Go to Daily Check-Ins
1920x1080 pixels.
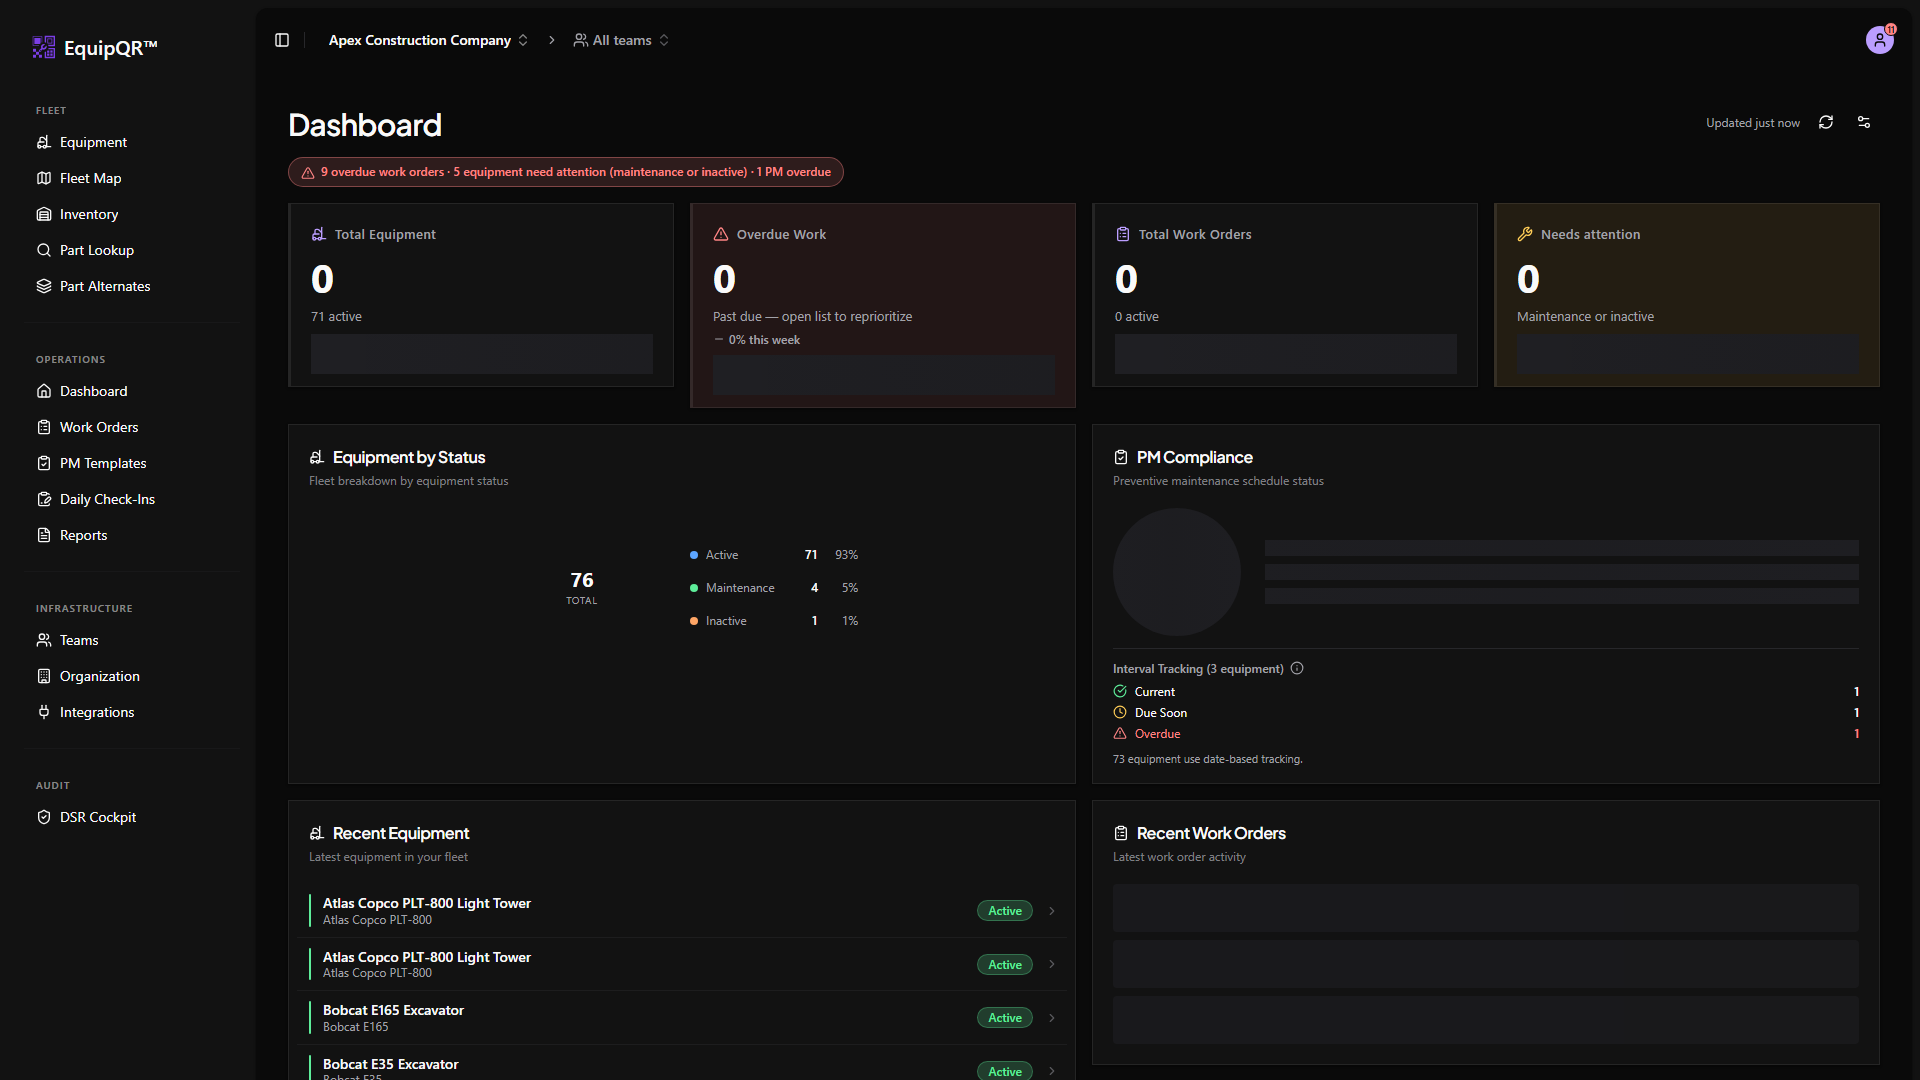click(132, 499)
